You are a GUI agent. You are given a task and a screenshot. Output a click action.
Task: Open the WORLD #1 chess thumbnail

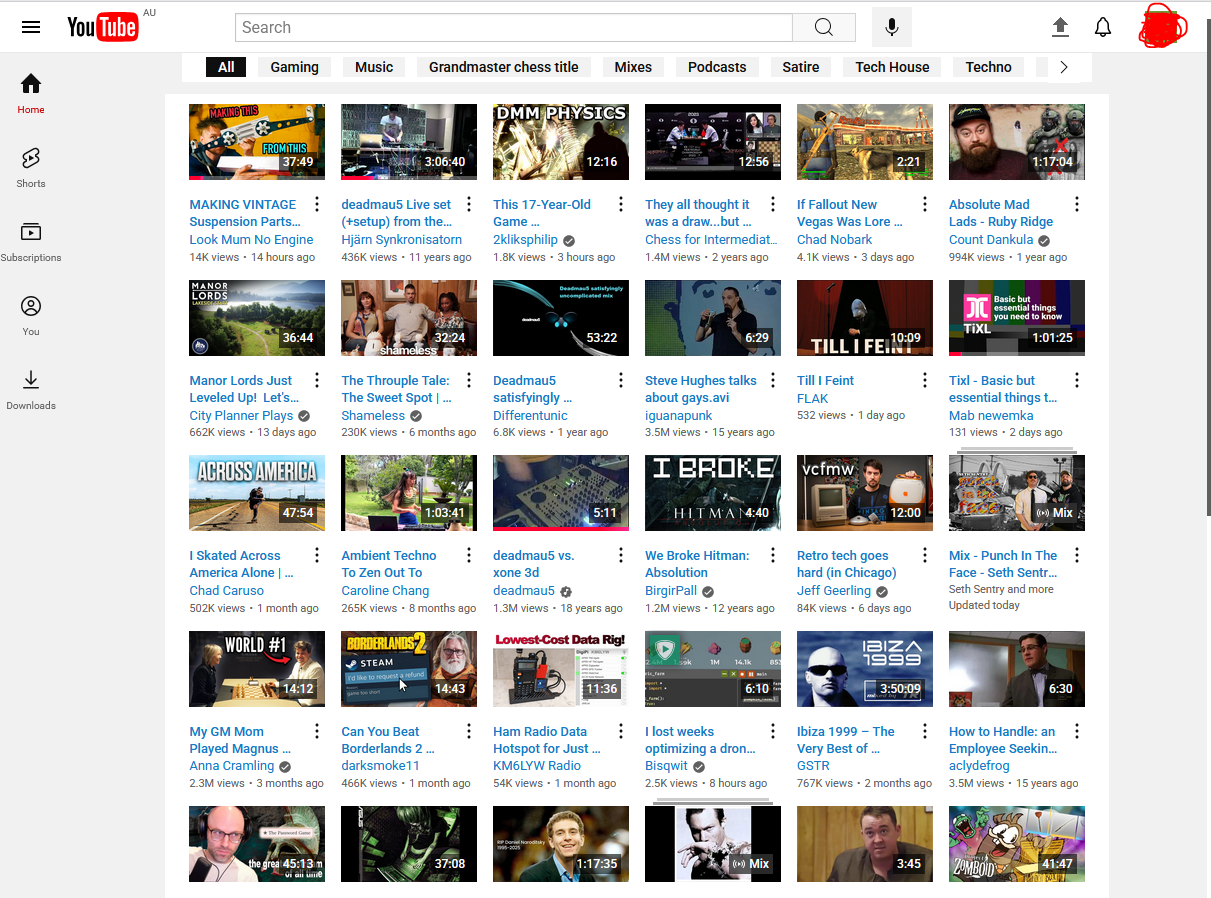click(257, 669)
